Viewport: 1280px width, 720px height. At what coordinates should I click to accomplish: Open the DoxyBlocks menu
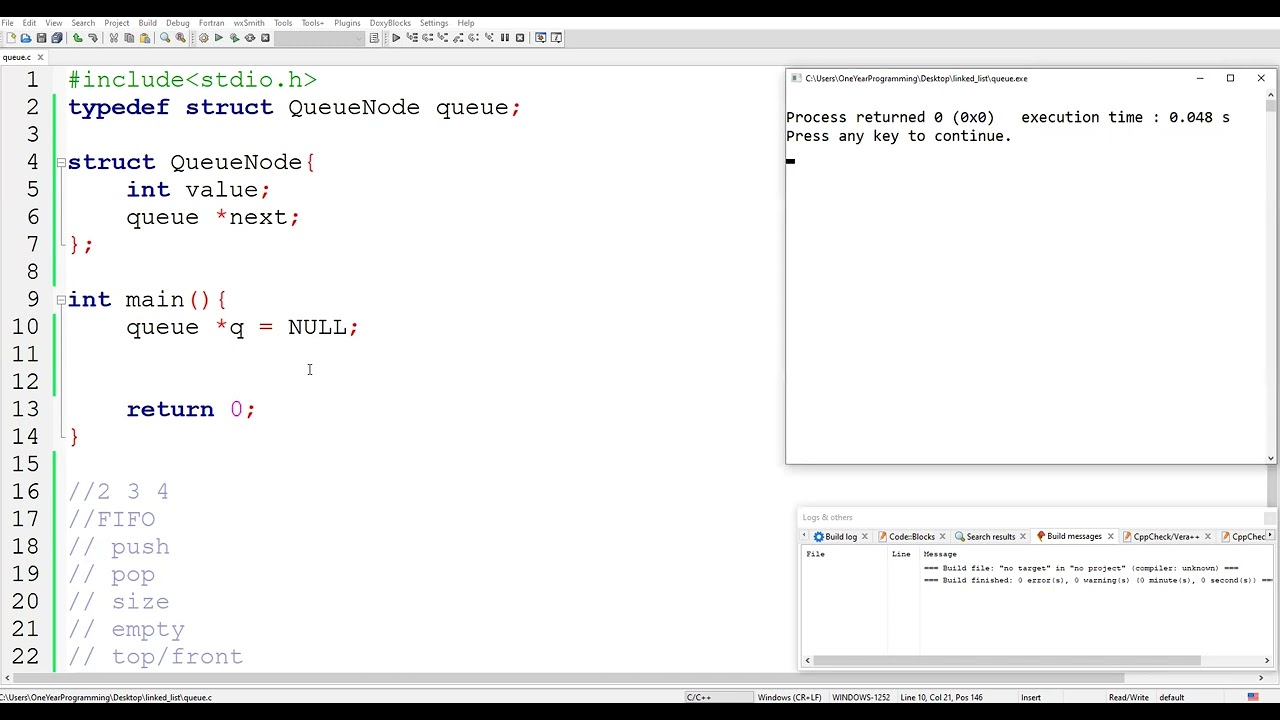pos(390,22)
